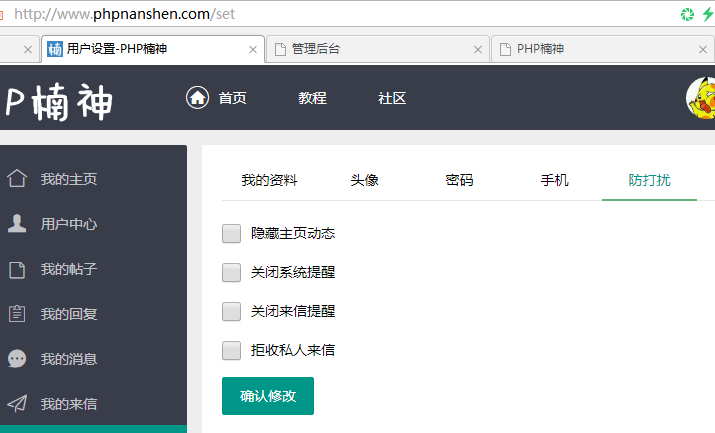
Task: Click the 关闭系统提醒 label text
Action: pyautogui.click(x=293, y=273)
